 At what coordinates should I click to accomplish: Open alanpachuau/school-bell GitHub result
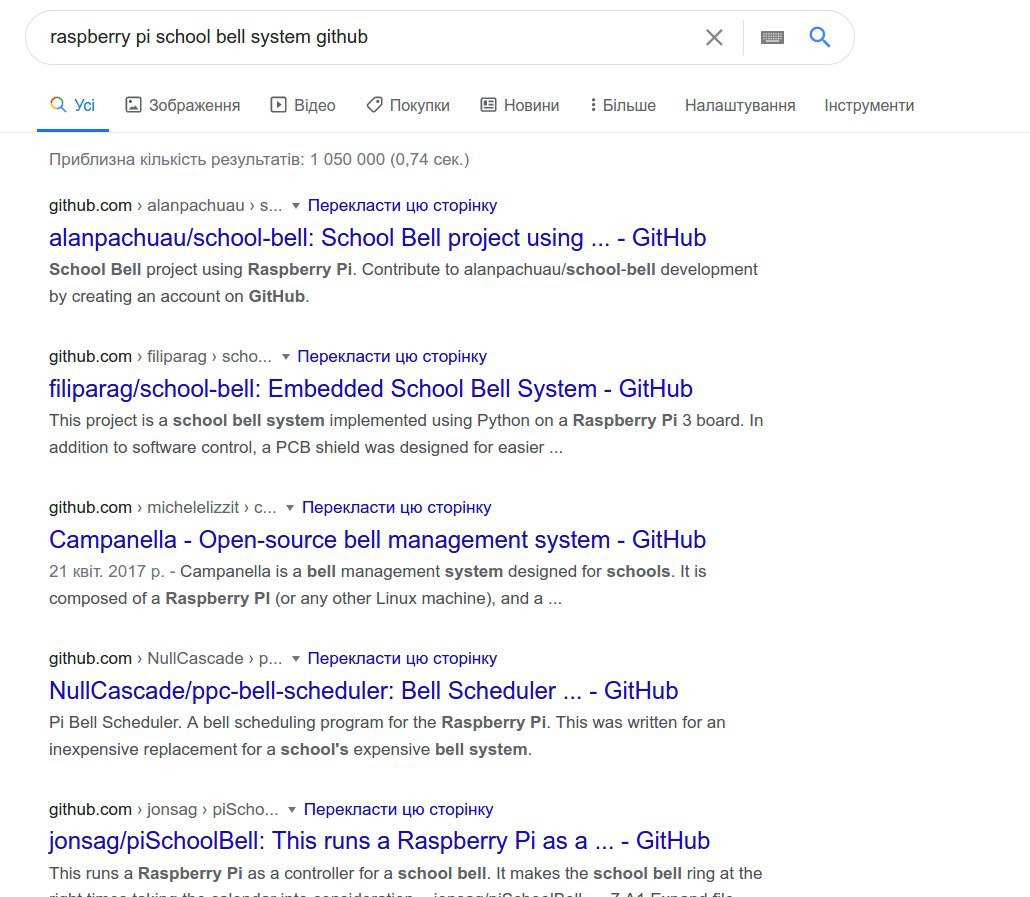click(377, 238)
